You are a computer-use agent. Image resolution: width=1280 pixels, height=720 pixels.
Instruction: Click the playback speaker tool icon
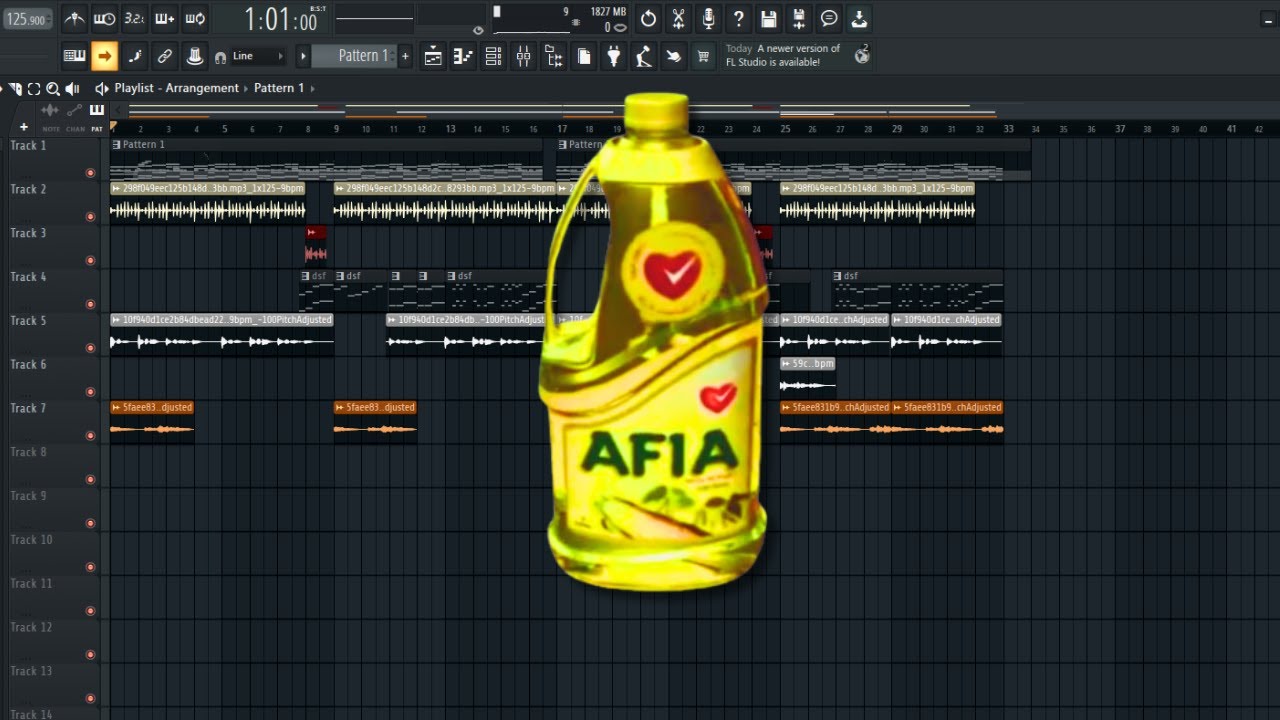(72, 88)
